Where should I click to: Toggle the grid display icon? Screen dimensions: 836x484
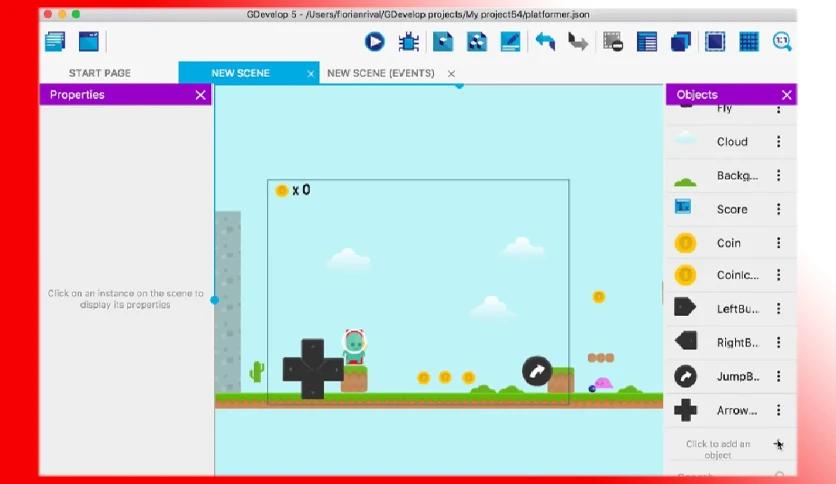pyautogui.click(x=749, y=42)
